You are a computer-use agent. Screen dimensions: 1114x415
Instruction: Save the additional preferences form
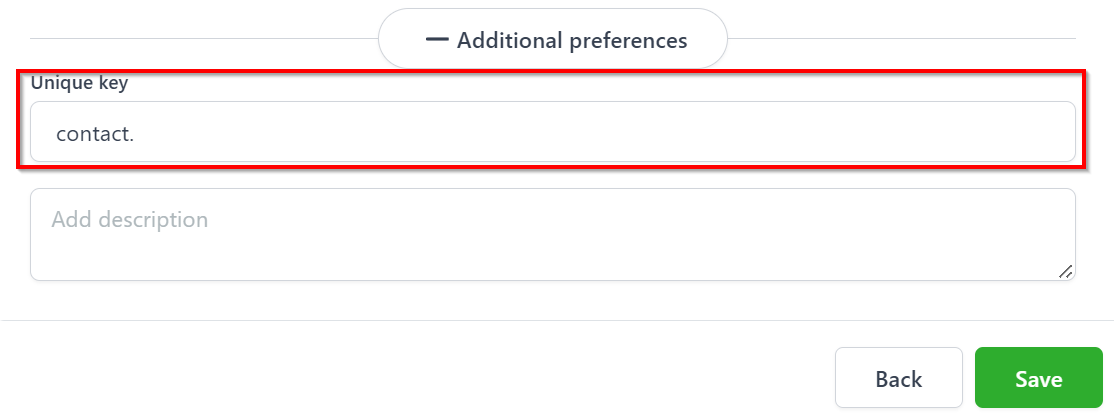pyautogui.click(x=1038, y=379)
